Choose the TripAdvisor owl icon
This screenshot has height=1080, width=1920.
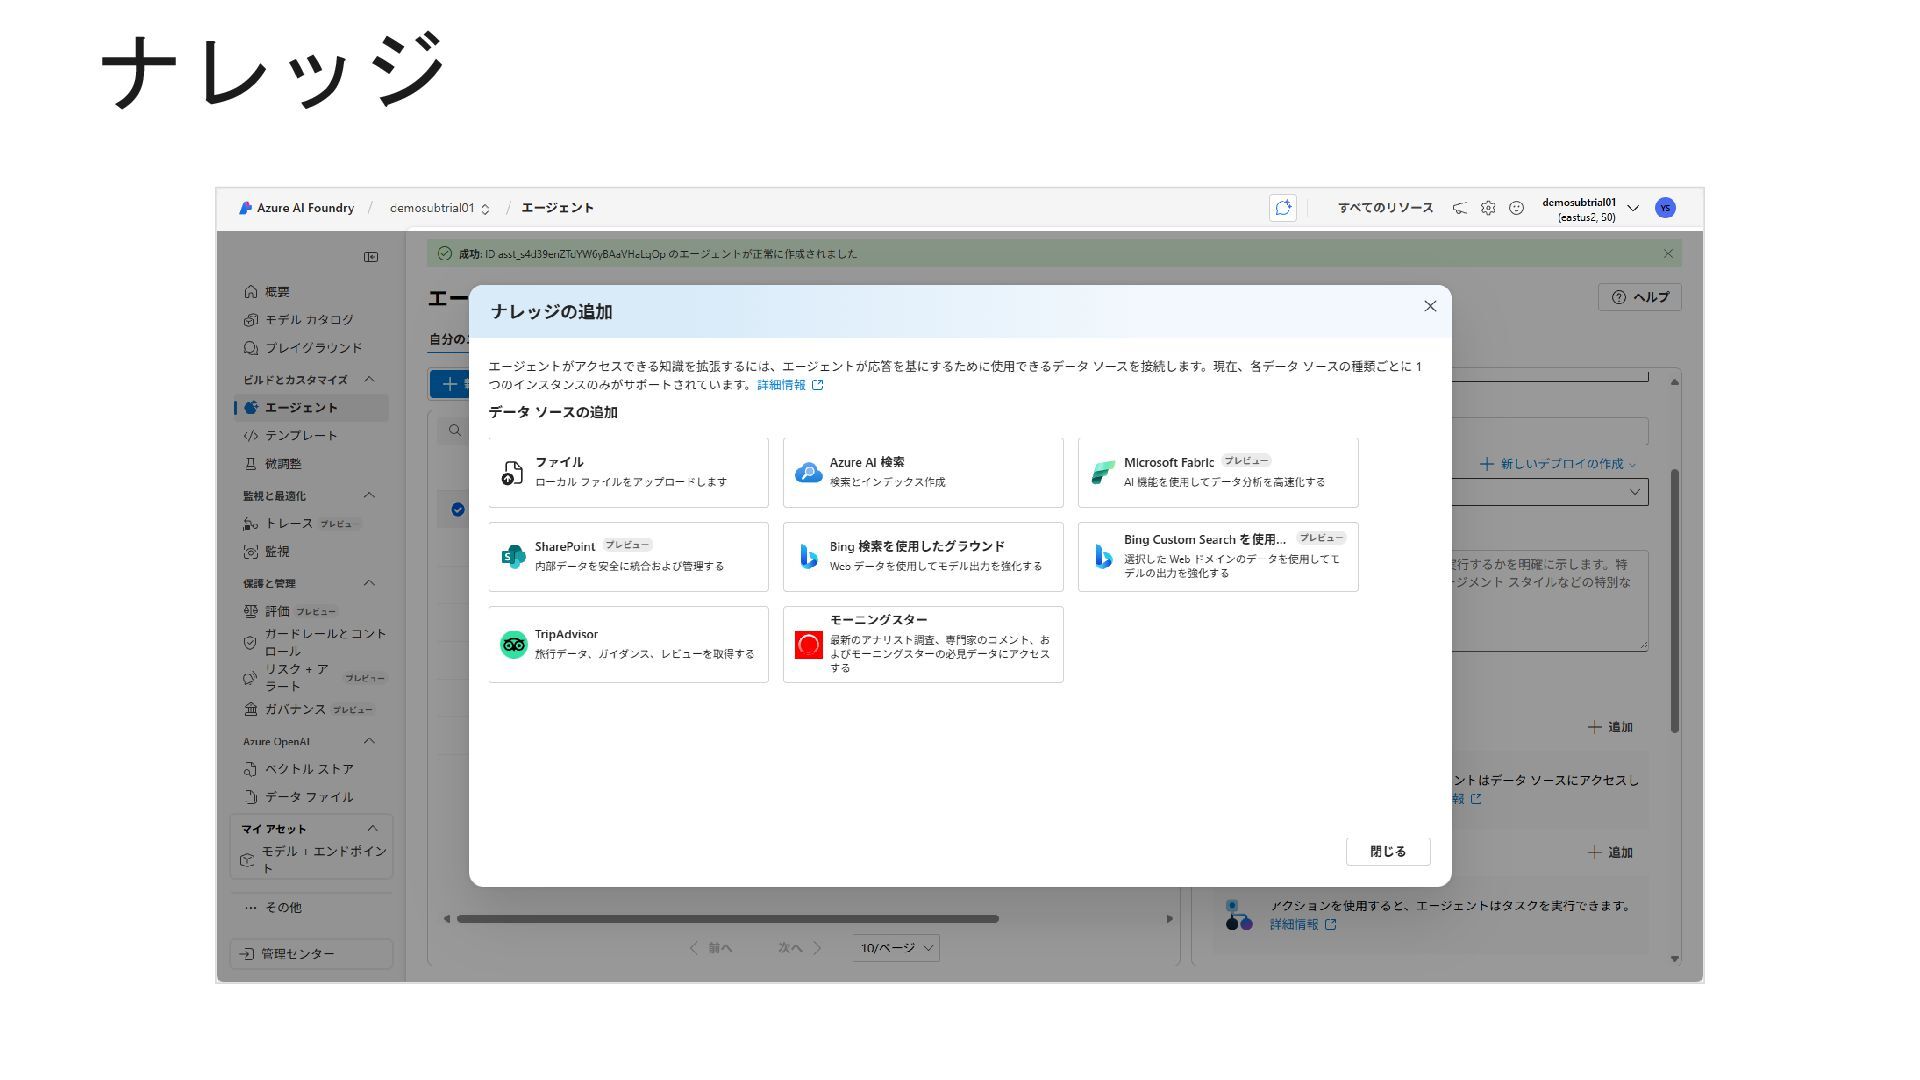pos(513,645)
